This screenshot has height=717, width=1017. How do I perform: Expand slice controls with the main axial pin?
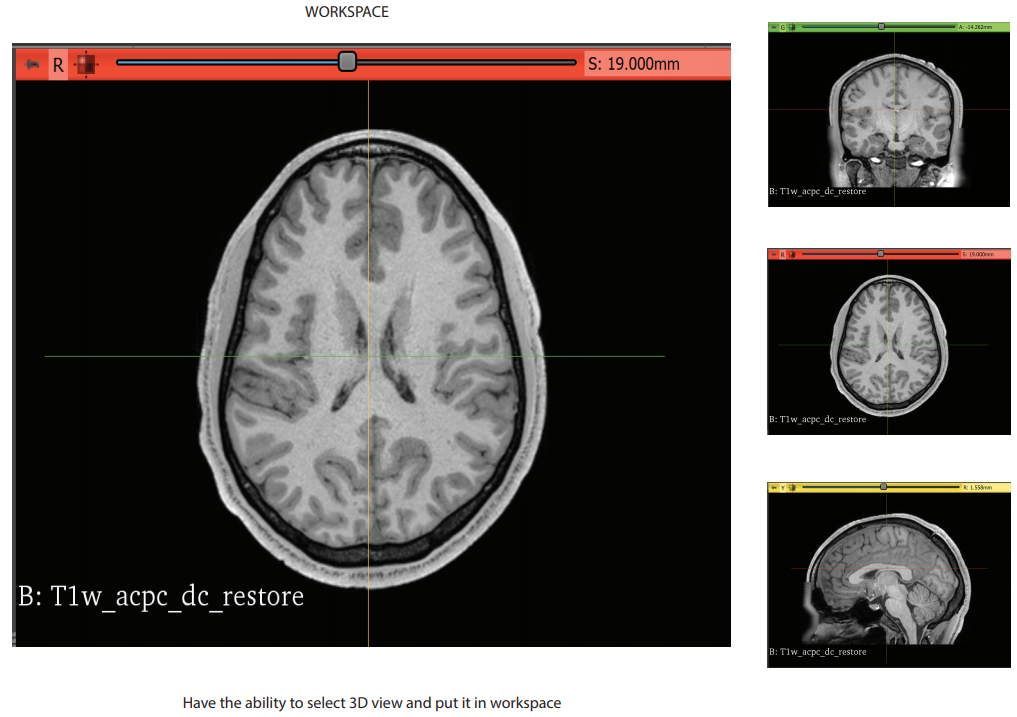32,63
